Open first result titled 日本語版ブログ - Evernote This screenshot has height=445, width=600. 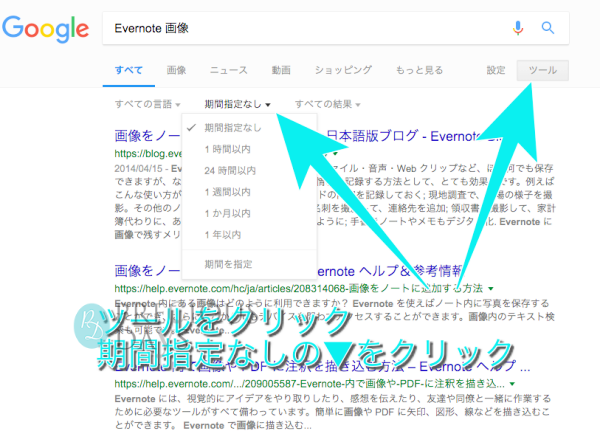(x=413, y=136)
